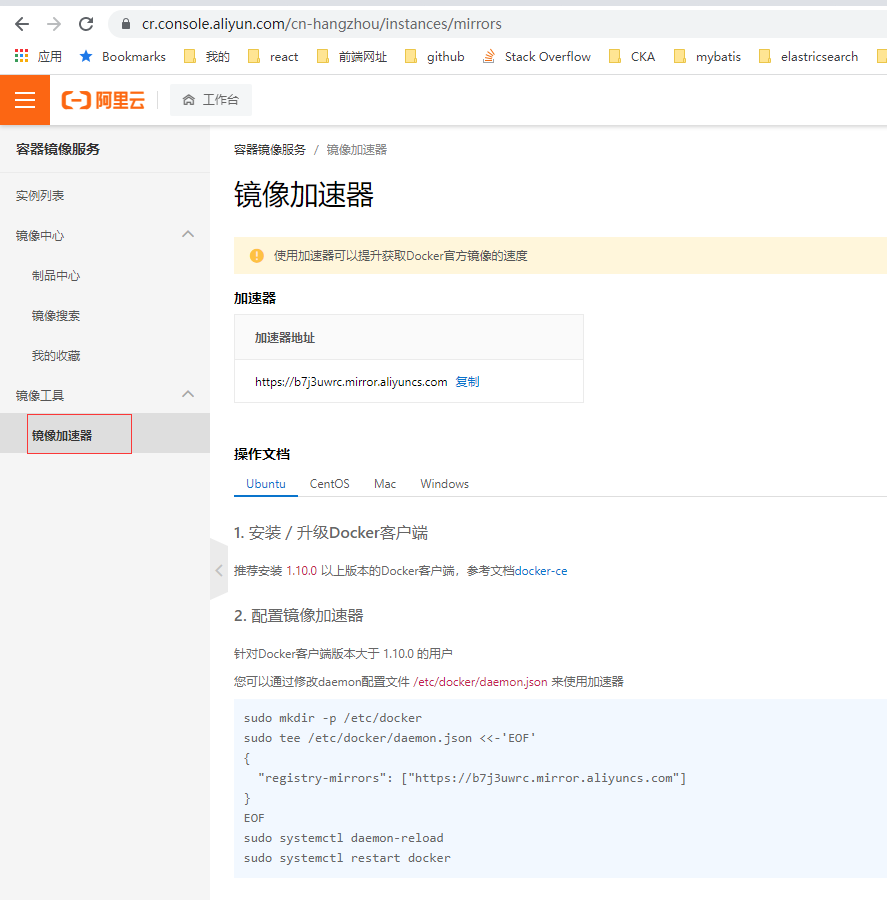This screenshot has width=887, height=900.
Task: Open the docker-ce documentation link
Action: (x=541, y=571)
